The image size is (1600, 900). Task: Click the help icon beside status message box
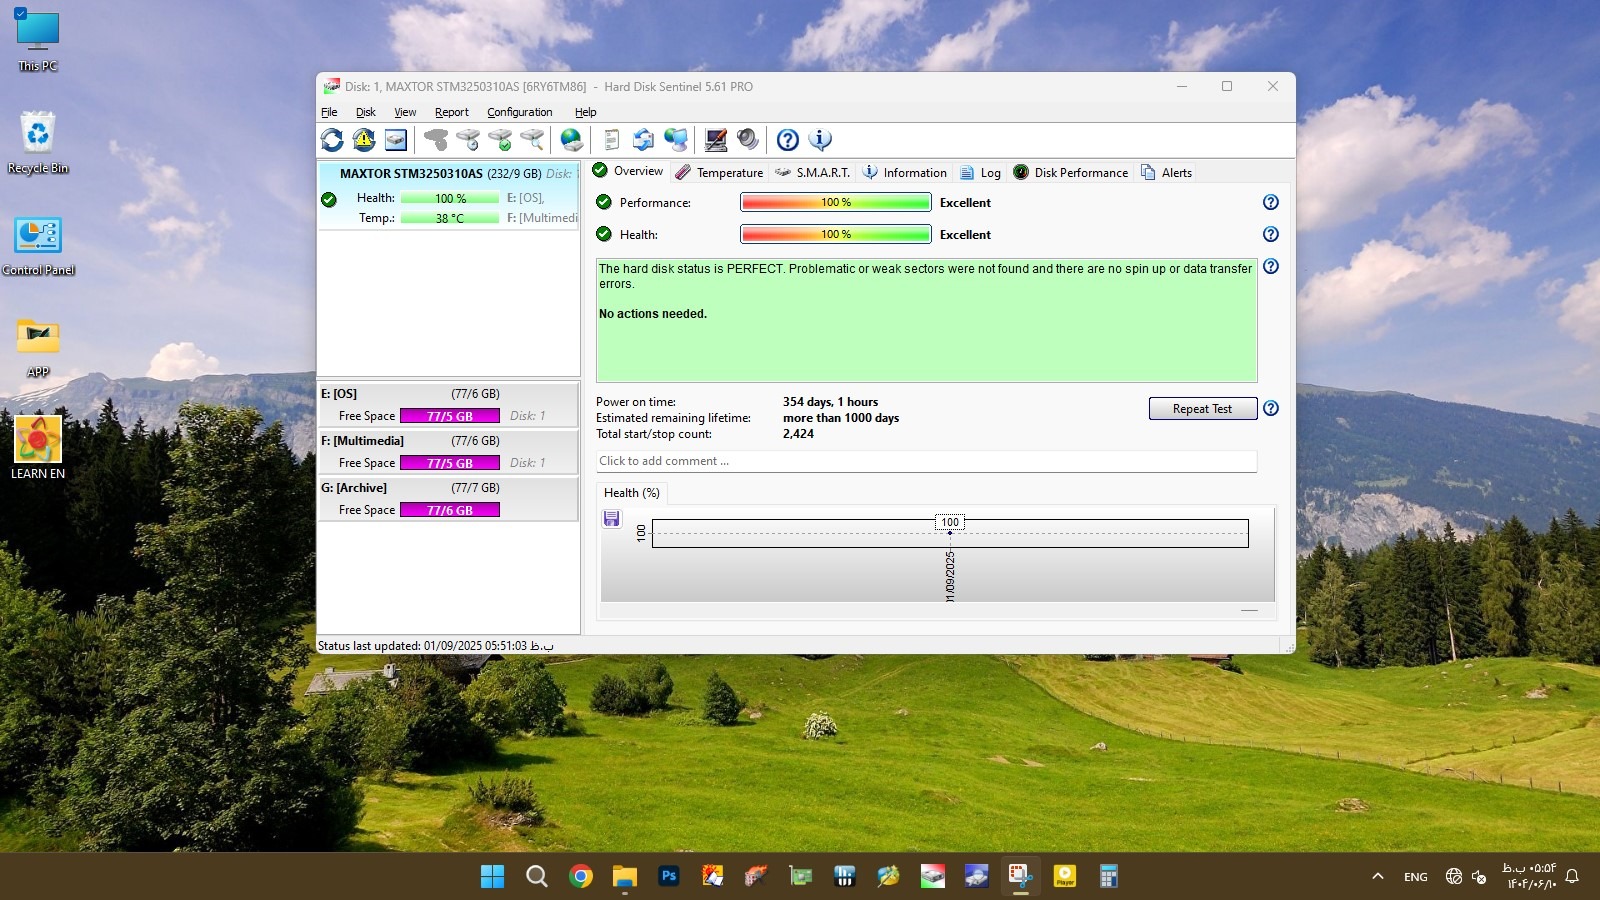pos(1271,266)
